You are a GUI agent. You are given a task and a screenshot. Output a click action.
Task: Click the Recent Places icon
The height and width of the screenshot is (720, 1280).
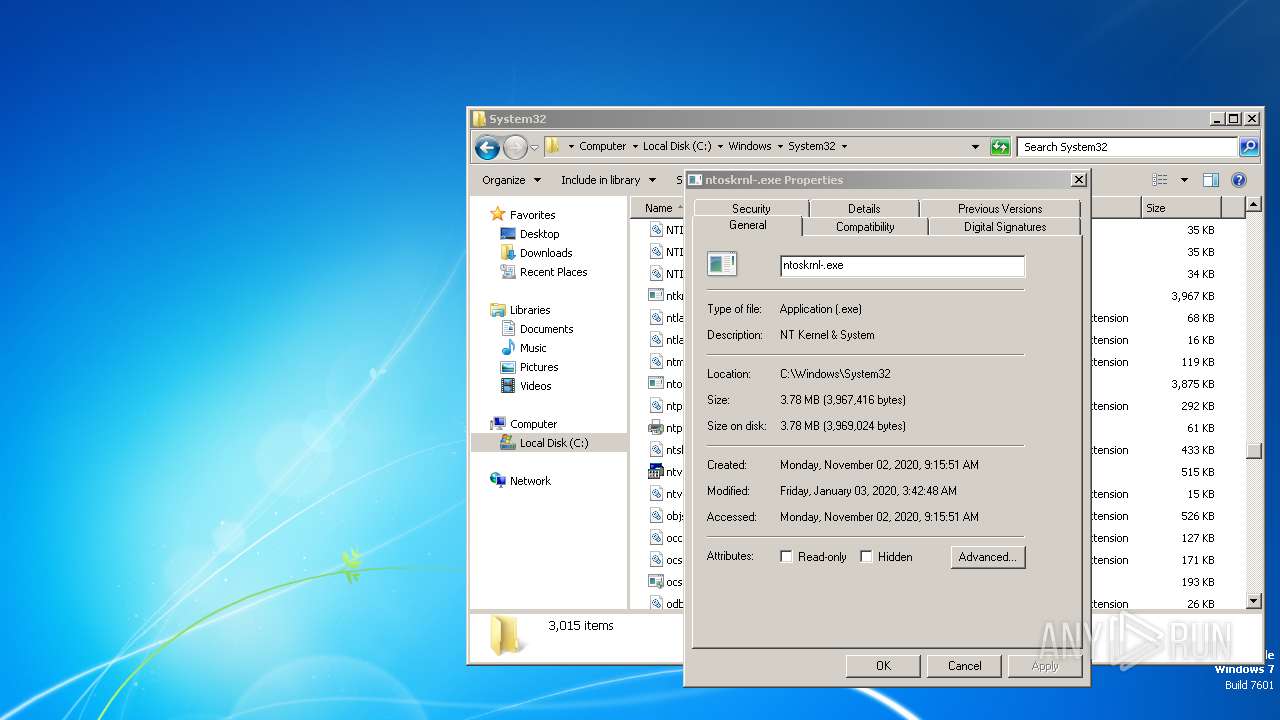[508, 272]
